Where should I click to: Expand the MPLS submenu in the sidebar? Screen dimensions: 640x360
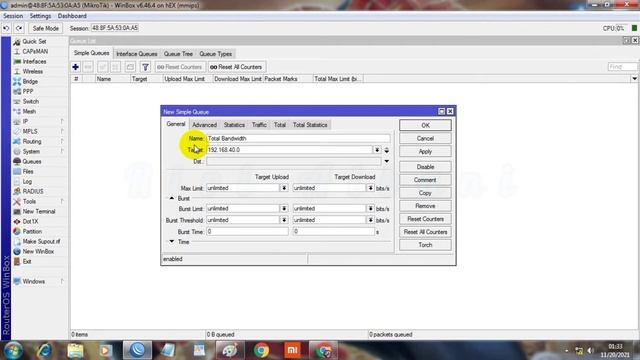62,131
